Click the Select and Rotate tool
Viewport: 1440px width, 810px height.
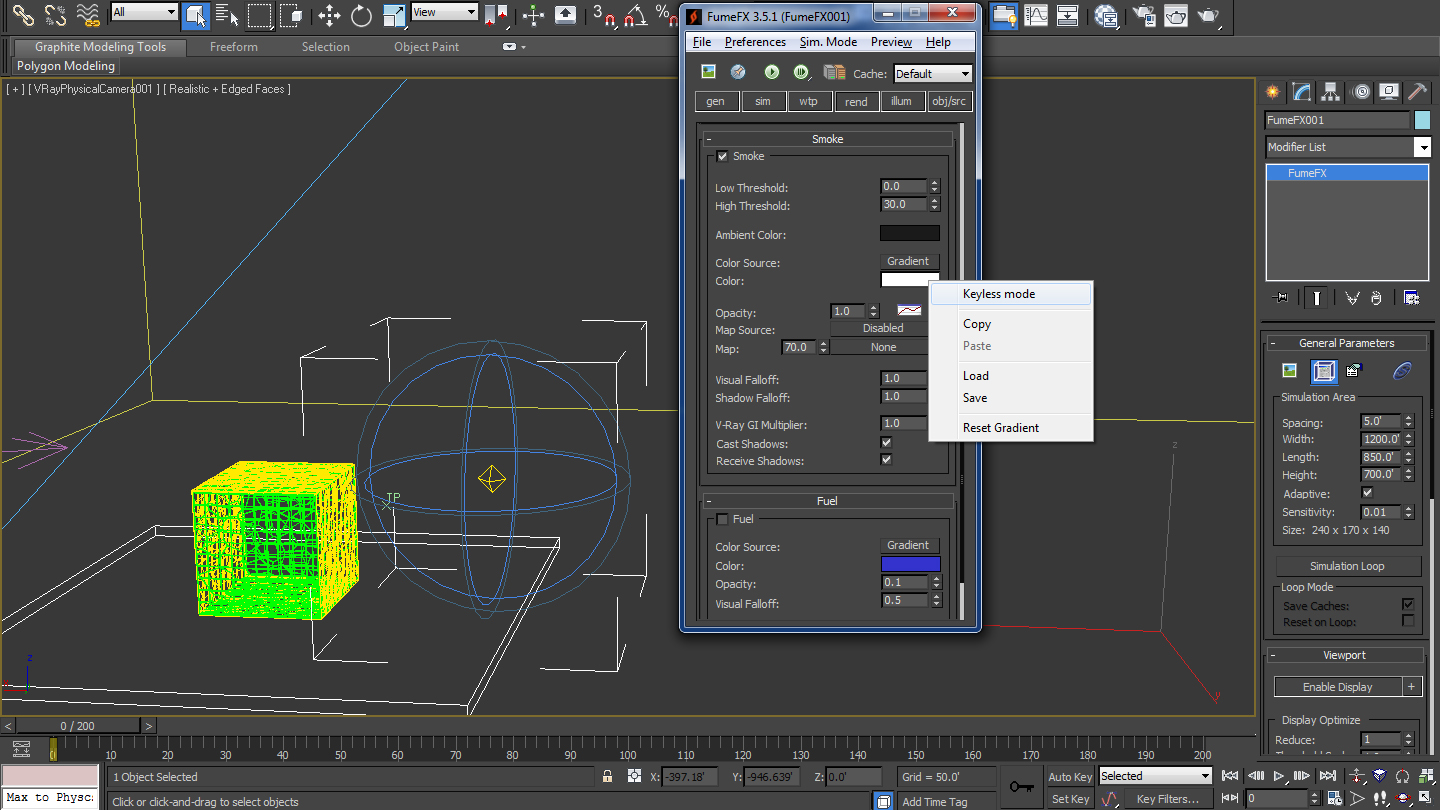point(361,15)
